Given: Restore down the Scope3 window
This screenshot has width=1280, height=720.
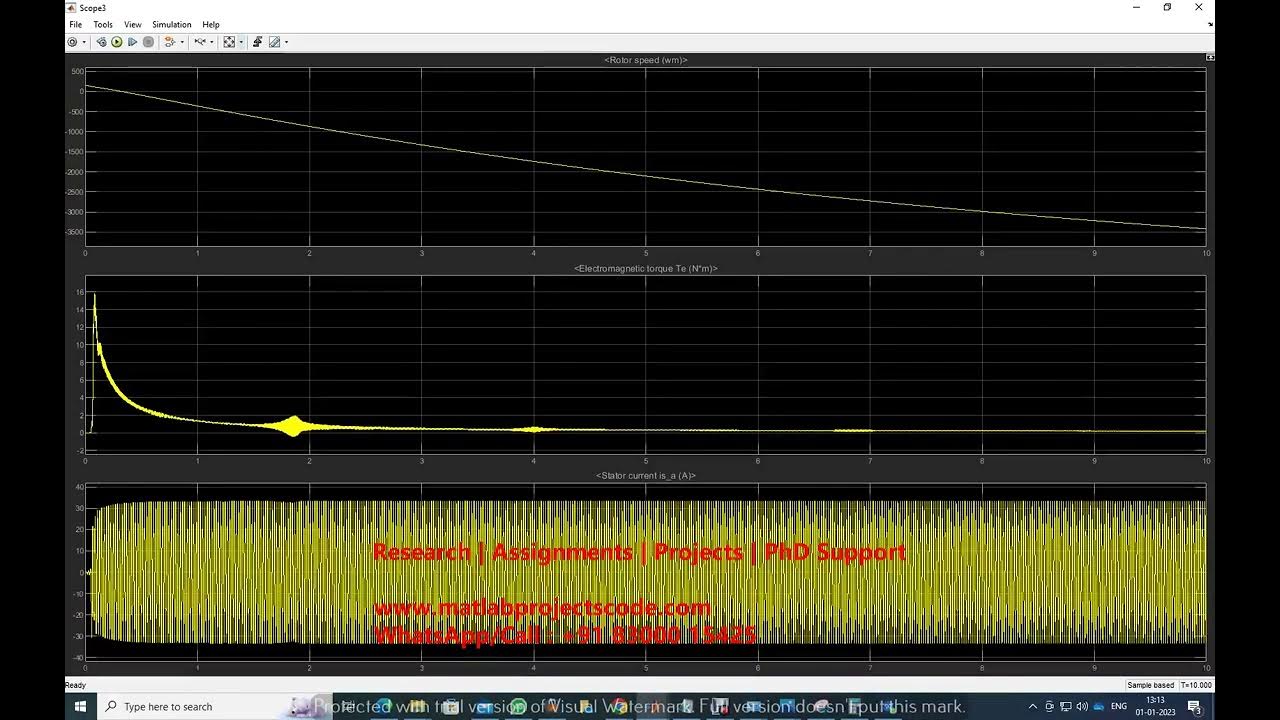Looking at the screenshot, I should (1167, 7).
